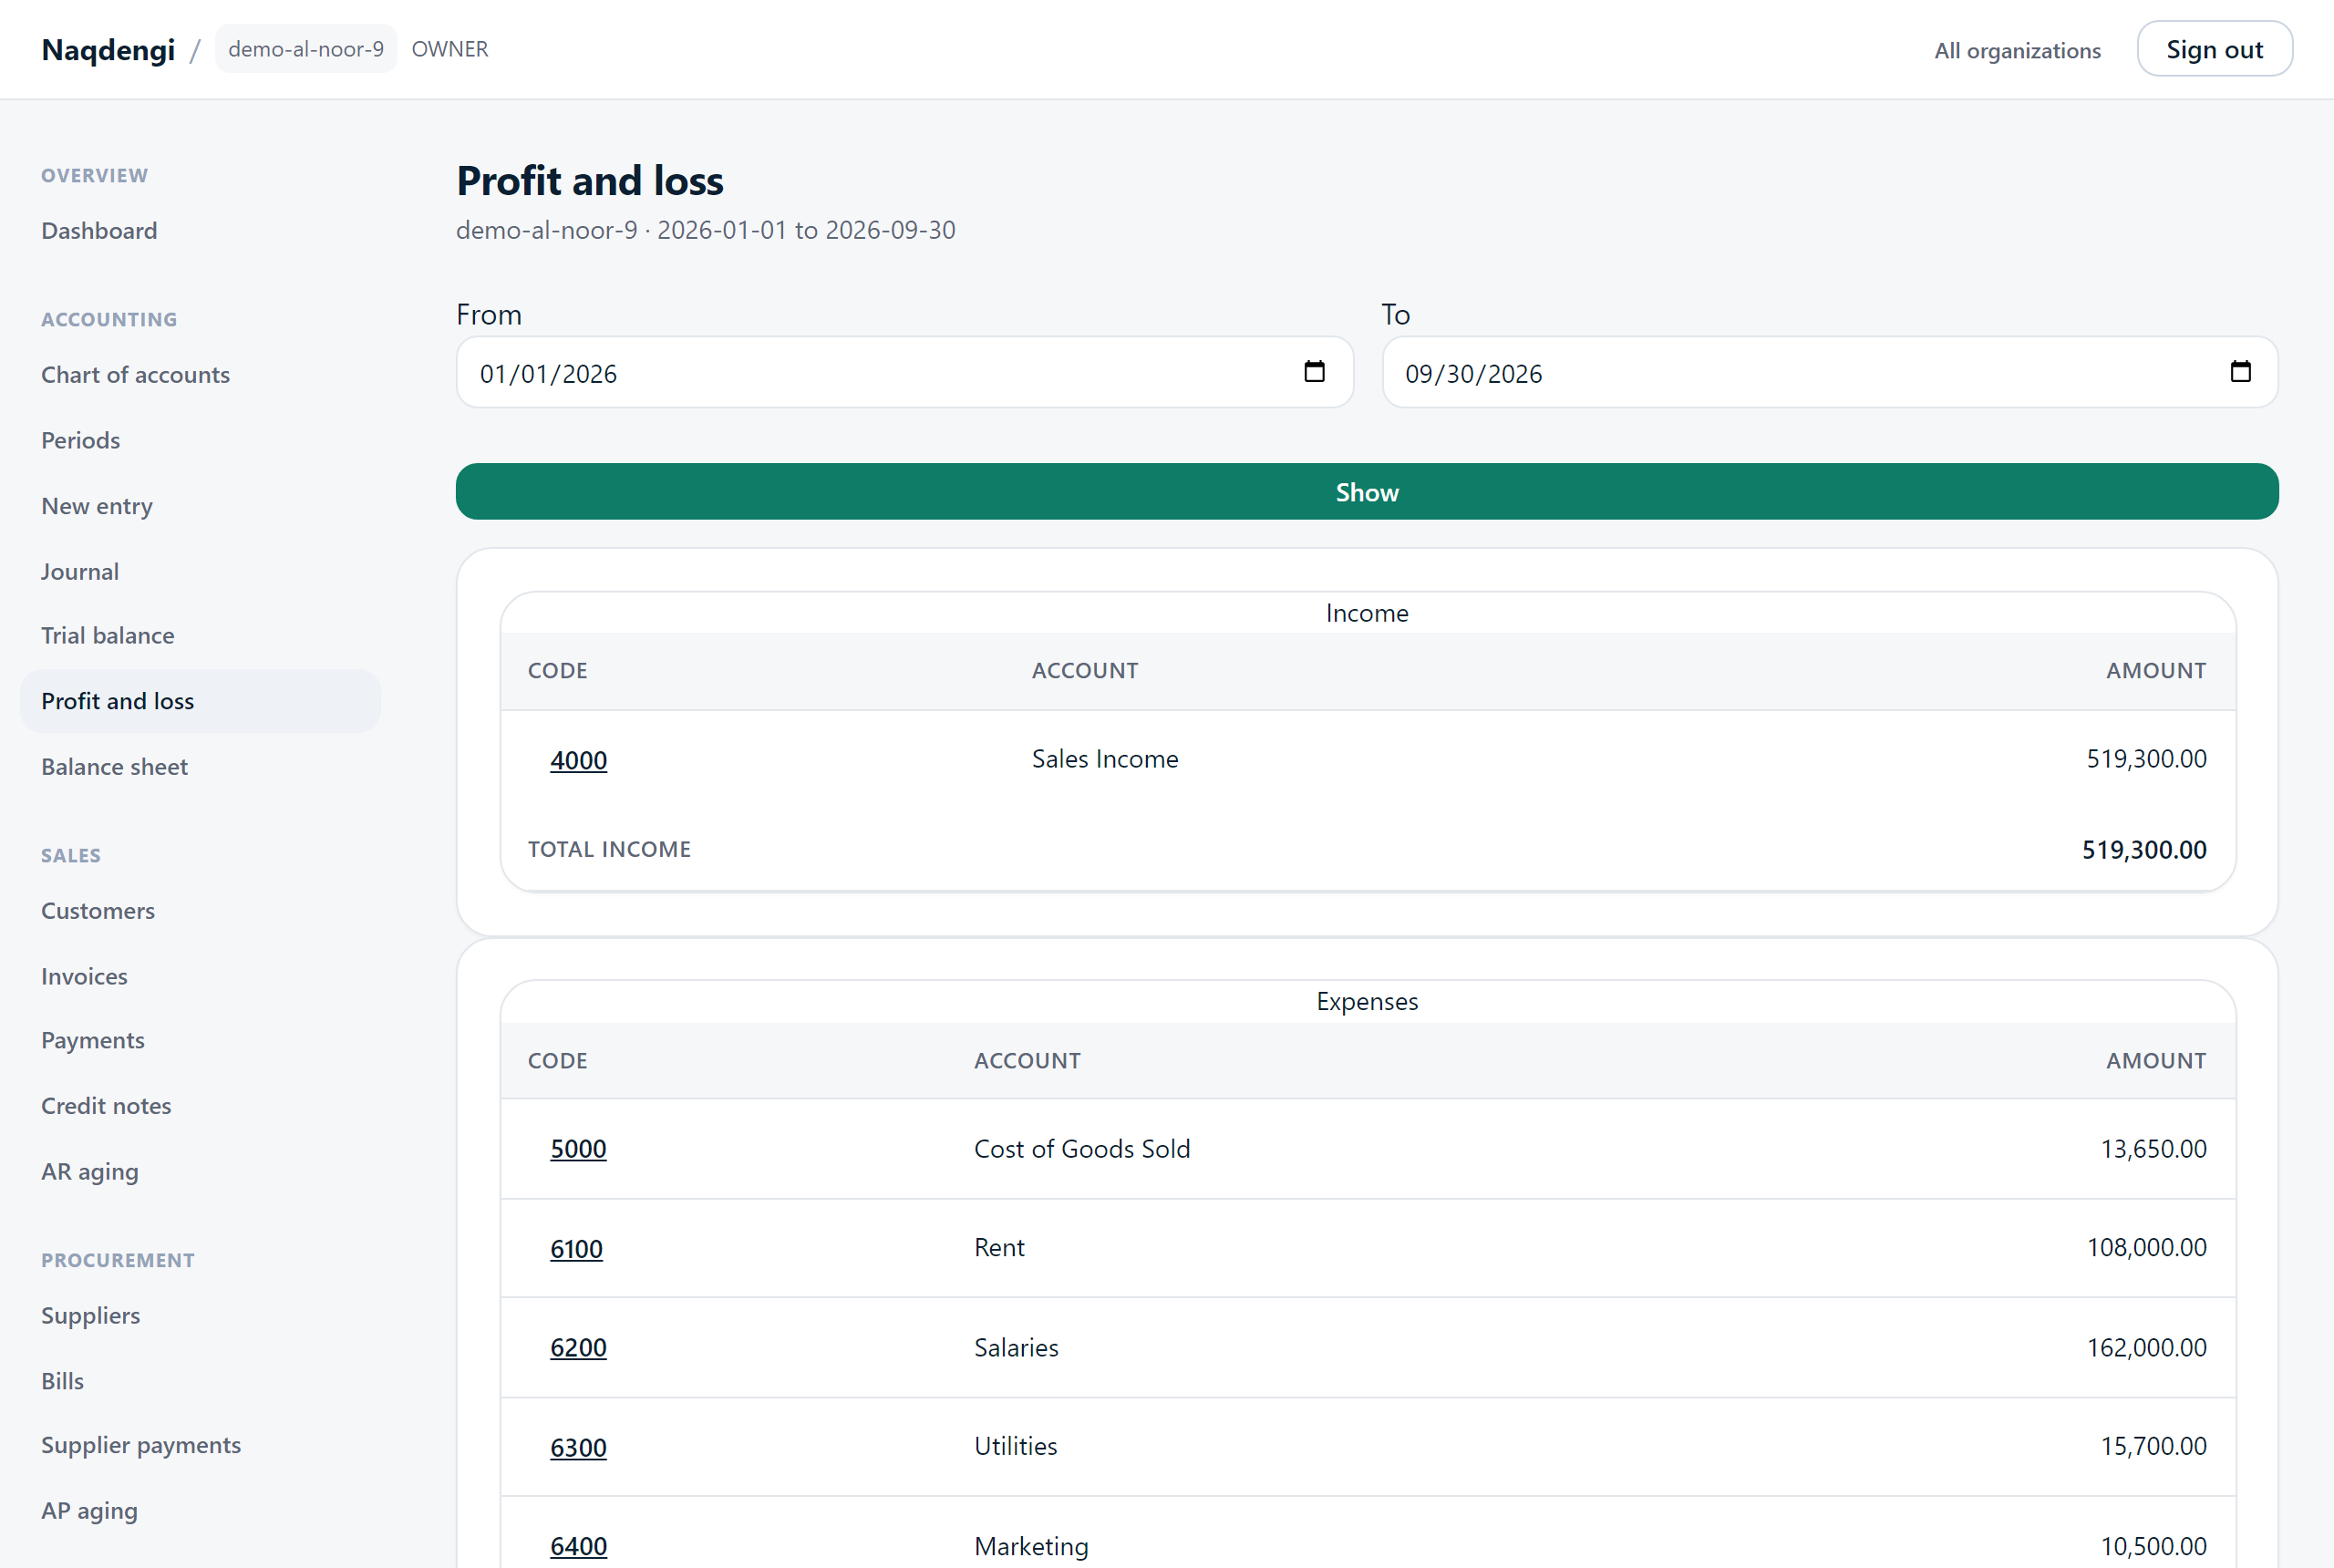Click the Marketing account name
This screenshot has width=2334, height=1568.
[x=1031, y=1546]
